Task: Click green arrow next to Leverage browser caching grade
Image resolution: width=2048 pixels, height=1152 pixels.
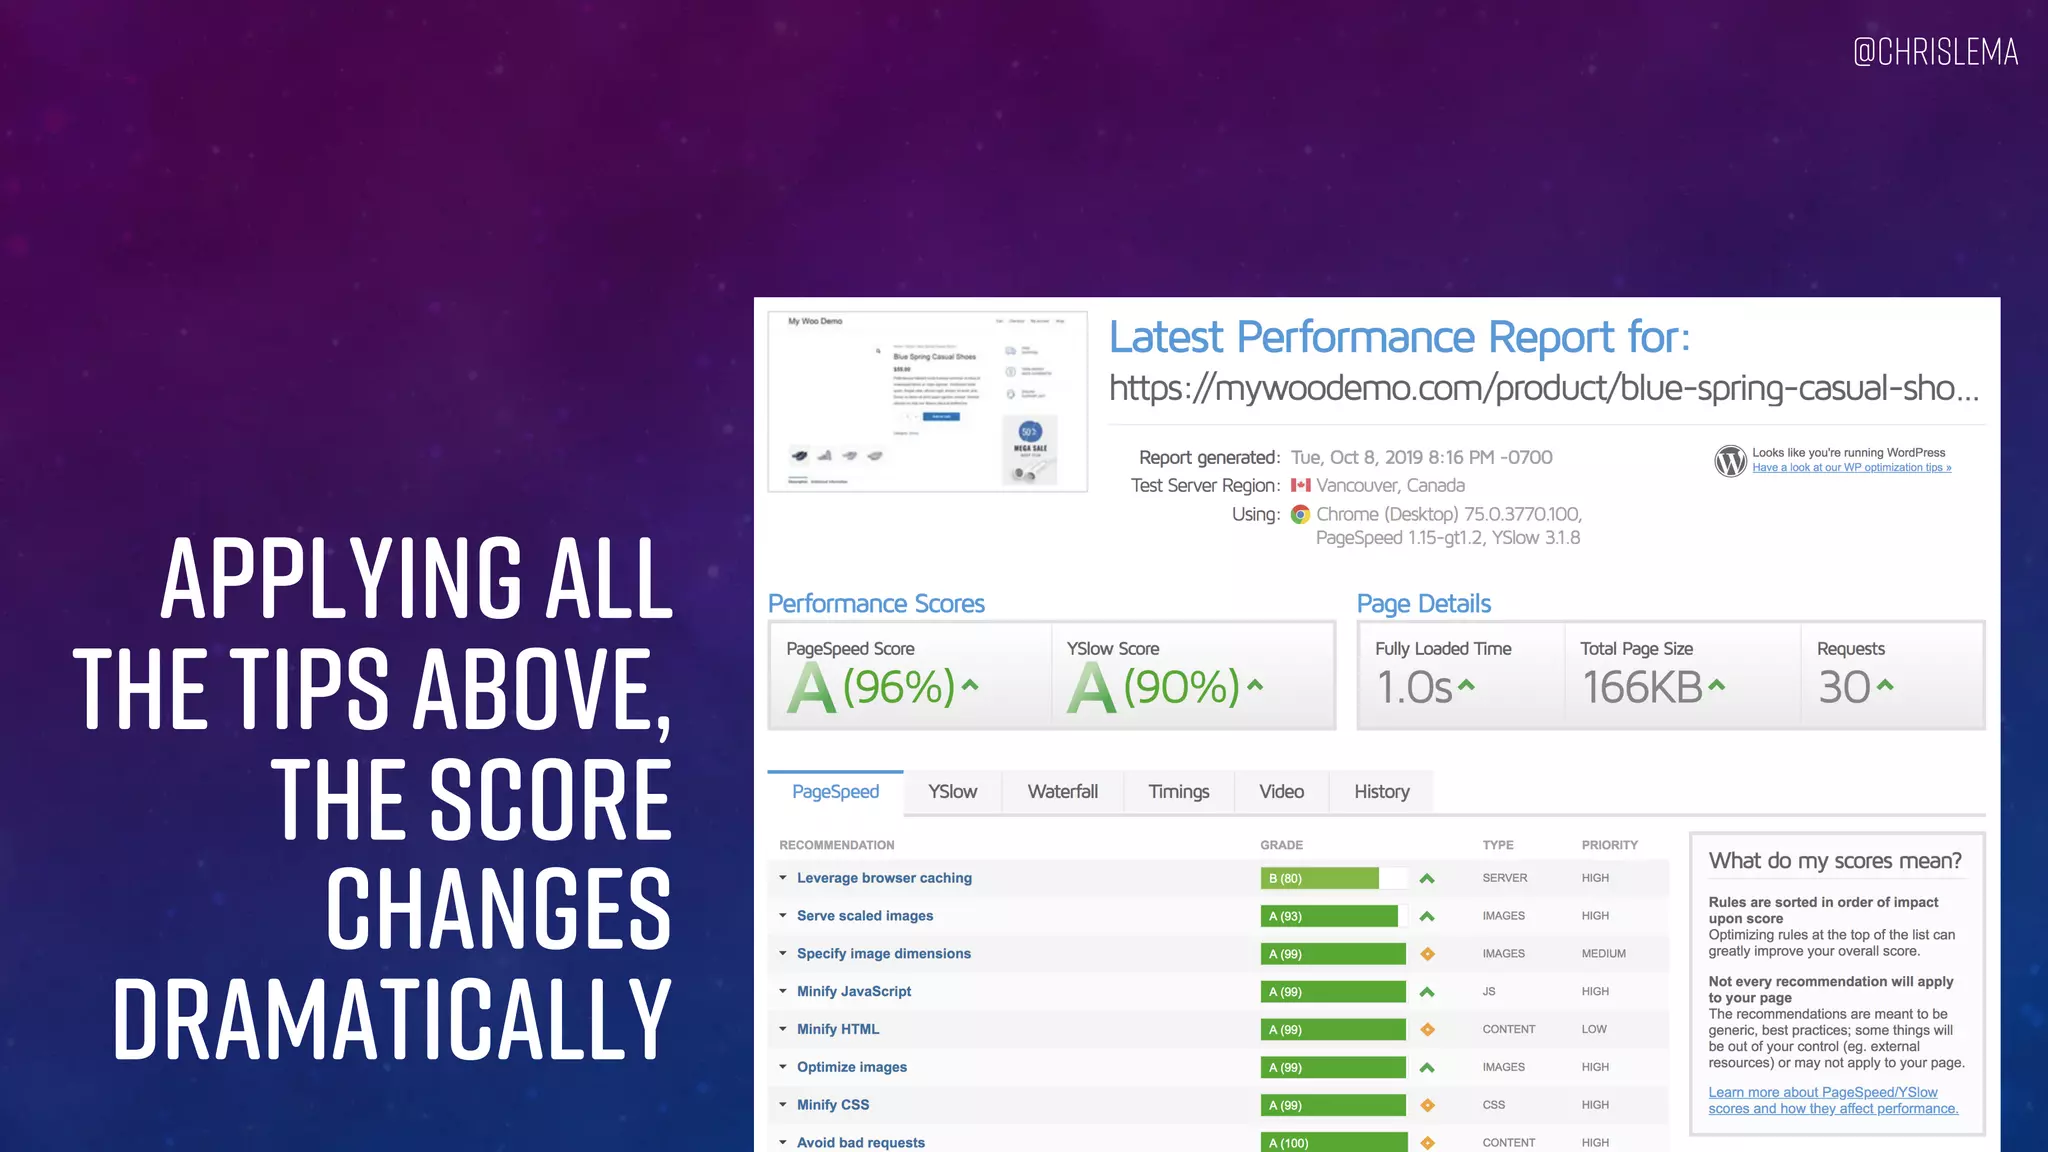Action: [x=1427, y=878]
